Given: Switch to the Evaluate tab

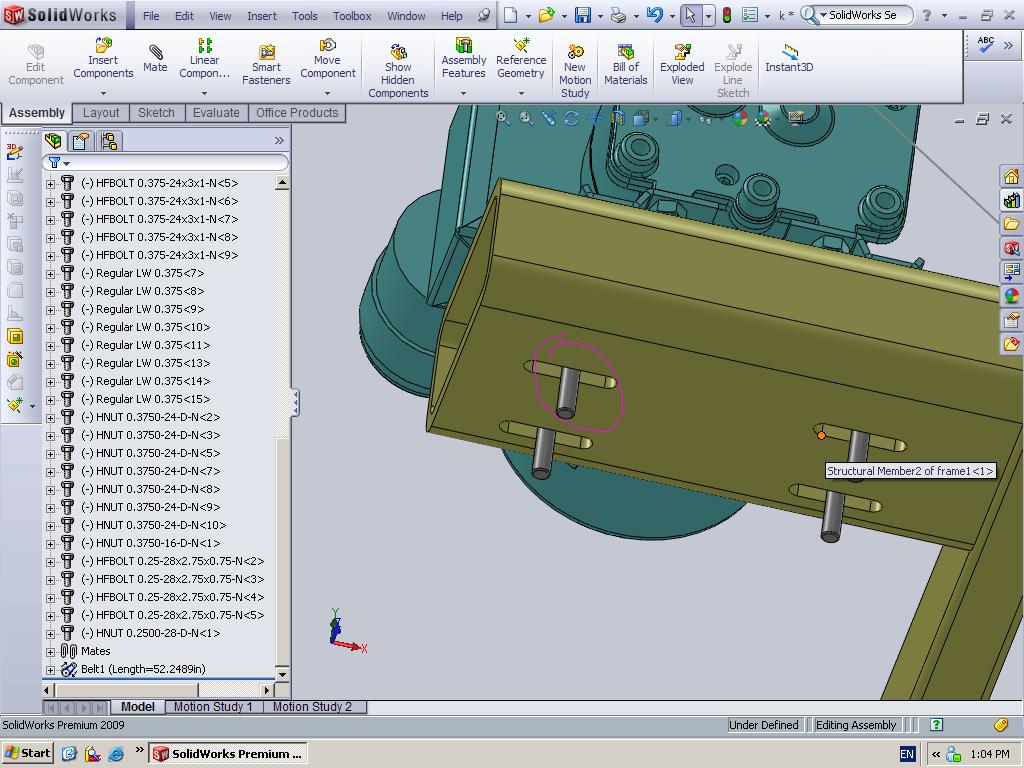Looking at the screenshot, I should pos(216,113).
